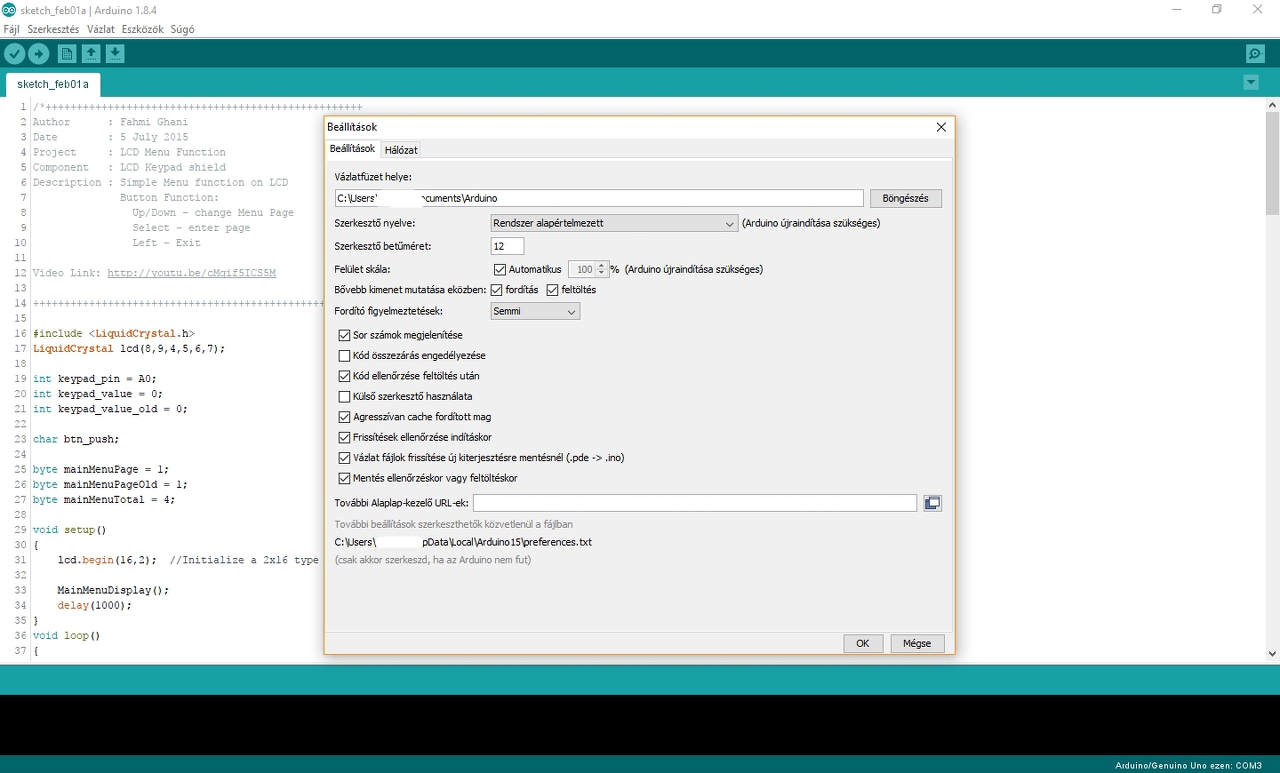Viewport: 1280px width, 773px height.
Task: Decrease interface scale with the down stepper arrow
Action: point(602,273)
